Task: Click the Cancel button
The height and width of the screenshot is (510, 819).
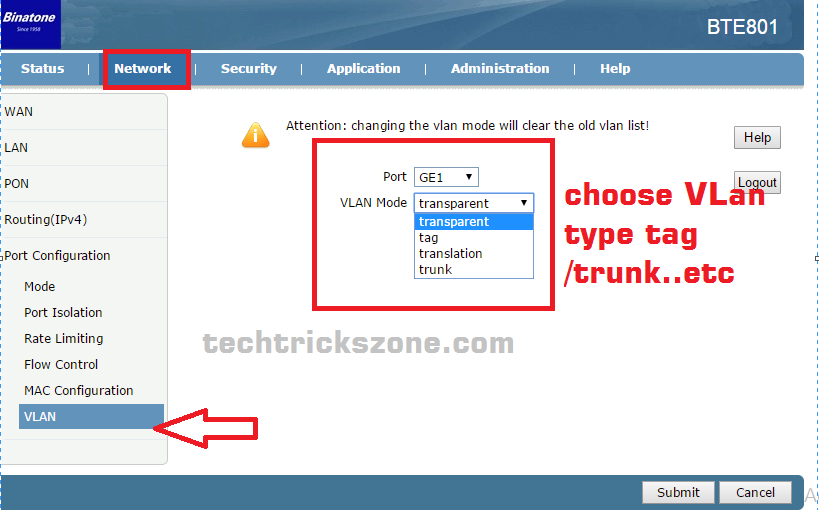Action: coord(755,492)
